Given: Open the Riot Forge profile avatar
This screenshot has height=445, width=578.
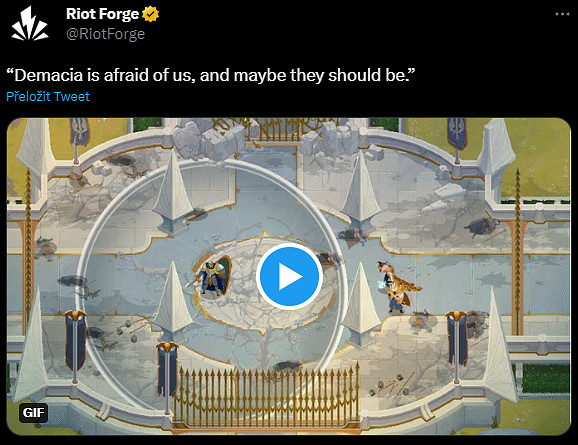Looking at the screenshot, I should [x=30, y=24].
